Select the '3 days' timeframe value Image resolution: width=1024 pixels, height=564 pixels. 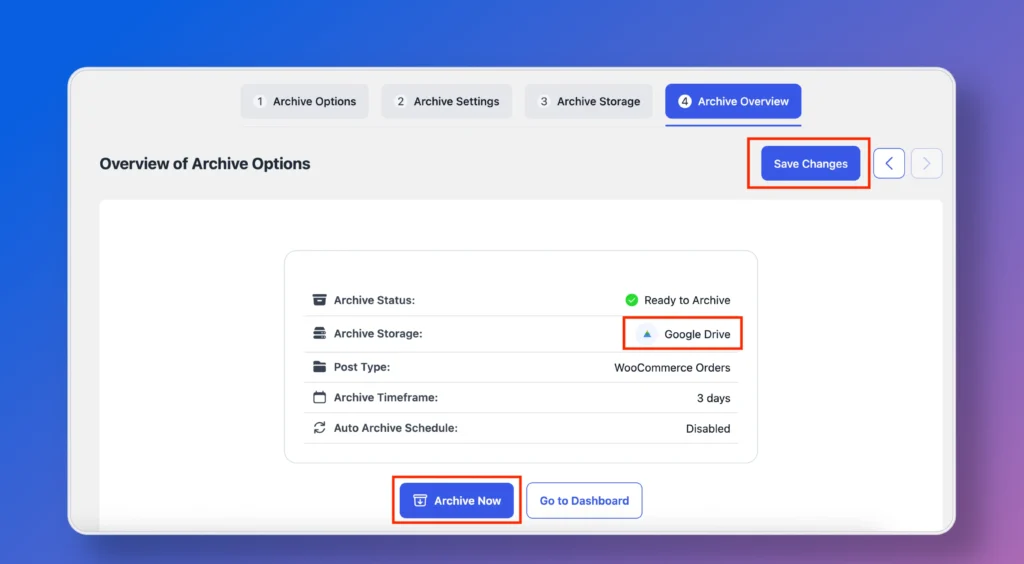(713, 398)
